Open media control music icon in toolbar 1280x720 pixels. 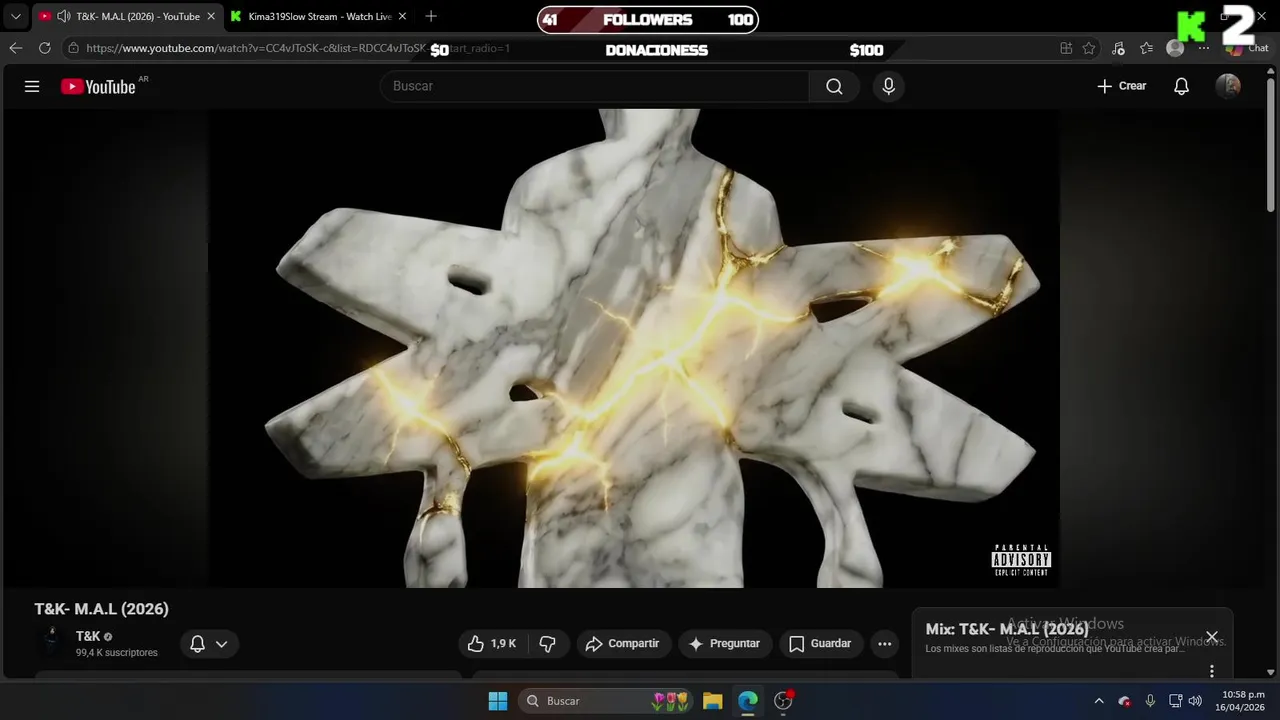point(1118,48)
